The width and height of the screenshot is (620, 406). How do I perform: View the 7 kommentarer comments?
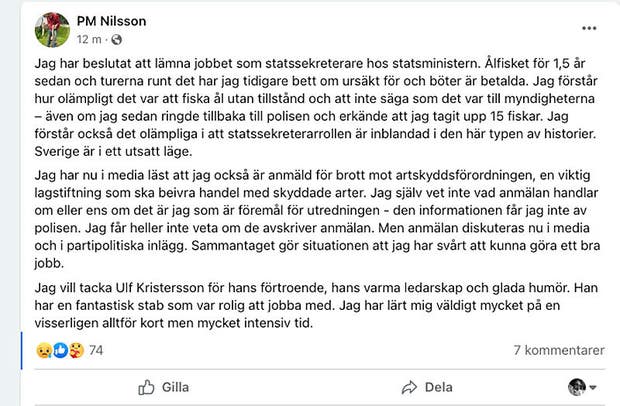pyautogui.click(x=558, y=351)
